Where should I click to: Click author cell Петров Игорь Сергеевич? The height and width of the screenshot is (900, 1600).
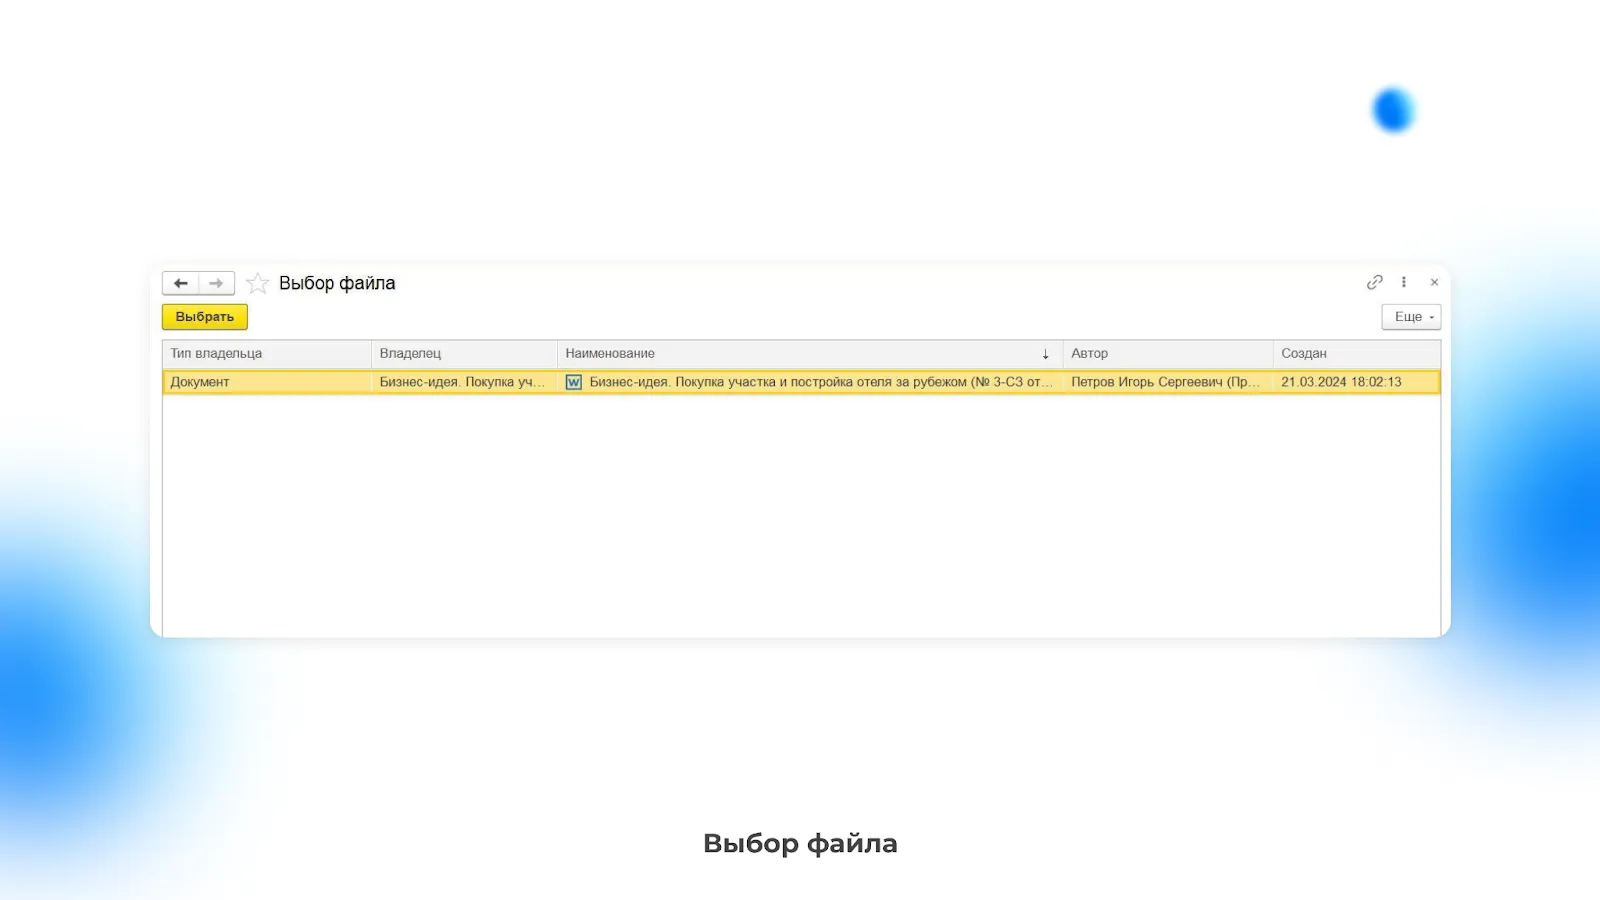(1165, 382)
